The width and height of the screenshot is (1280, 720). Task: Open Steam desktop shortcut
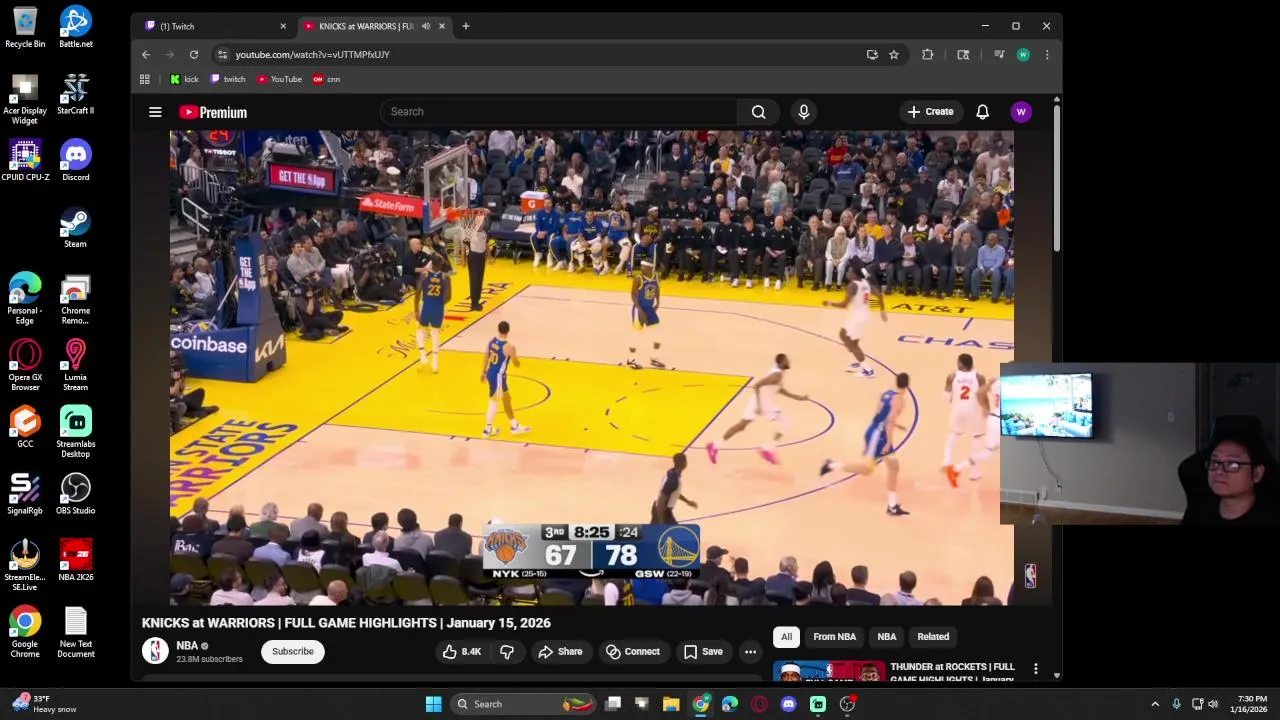click(75, 227)
